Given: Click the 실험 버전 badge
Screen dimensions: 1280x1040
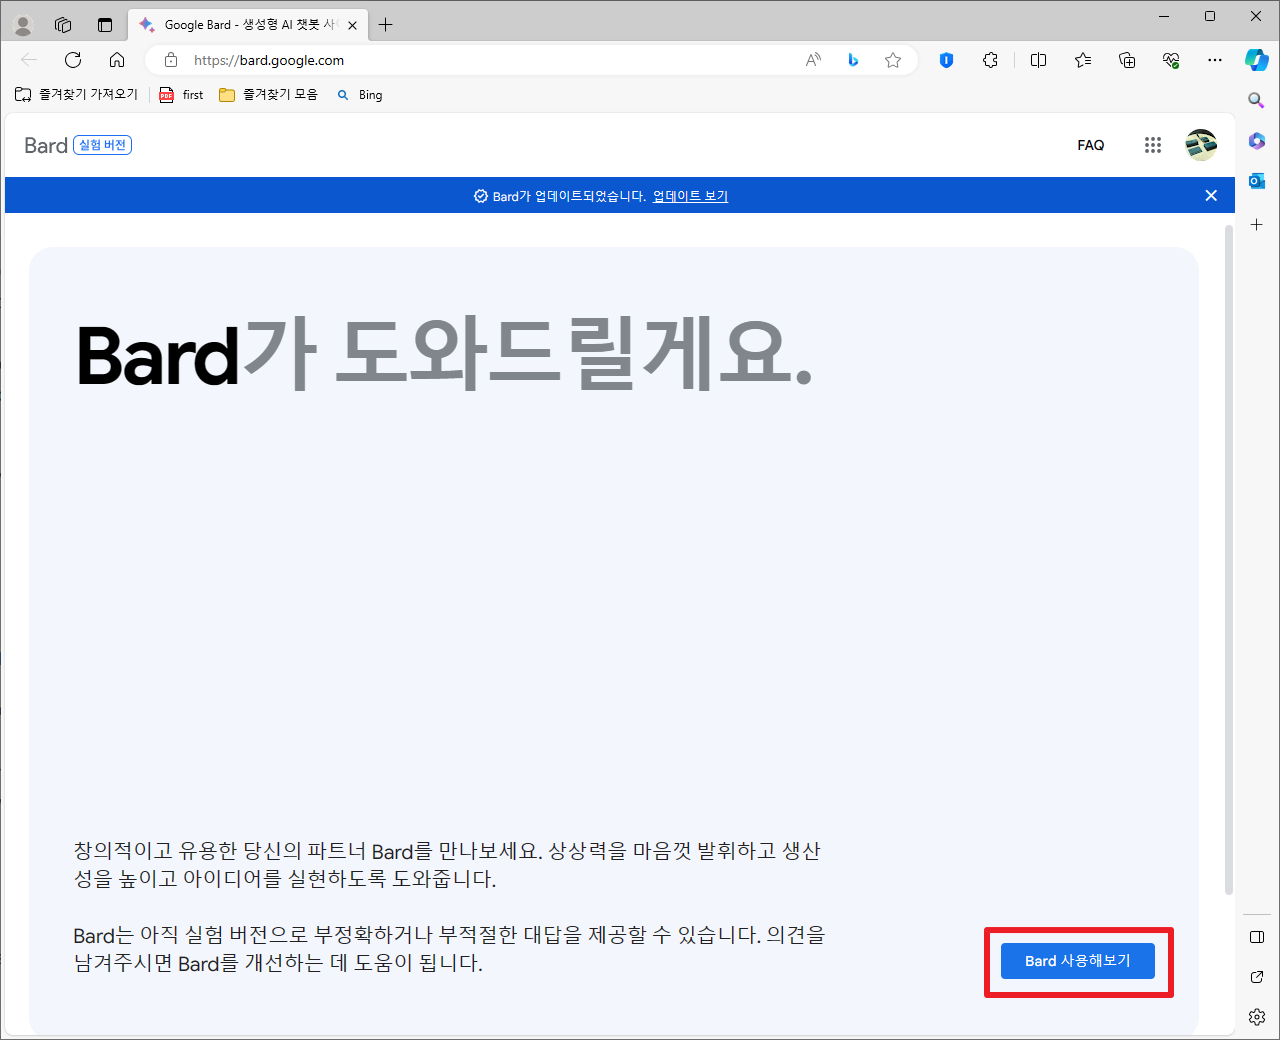Looking at the screenshot, I should pos(103,145).
